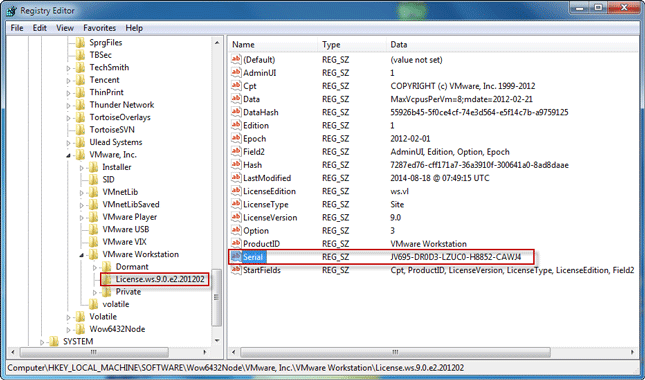
Task: Select the Installer folder icon
Action: coord(94,167)
